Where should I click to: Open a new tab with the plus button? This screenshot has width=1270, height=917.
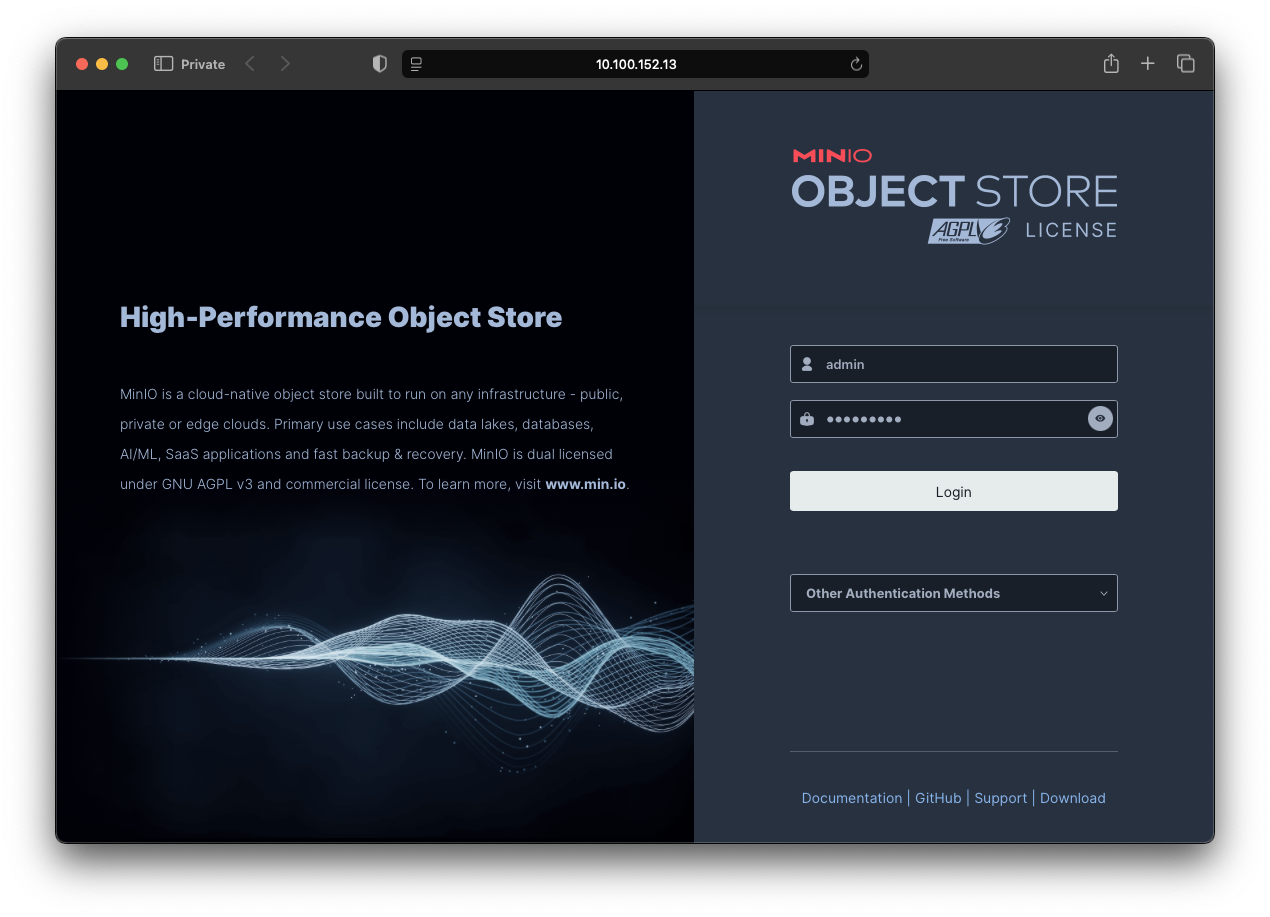click(1147, 63)
